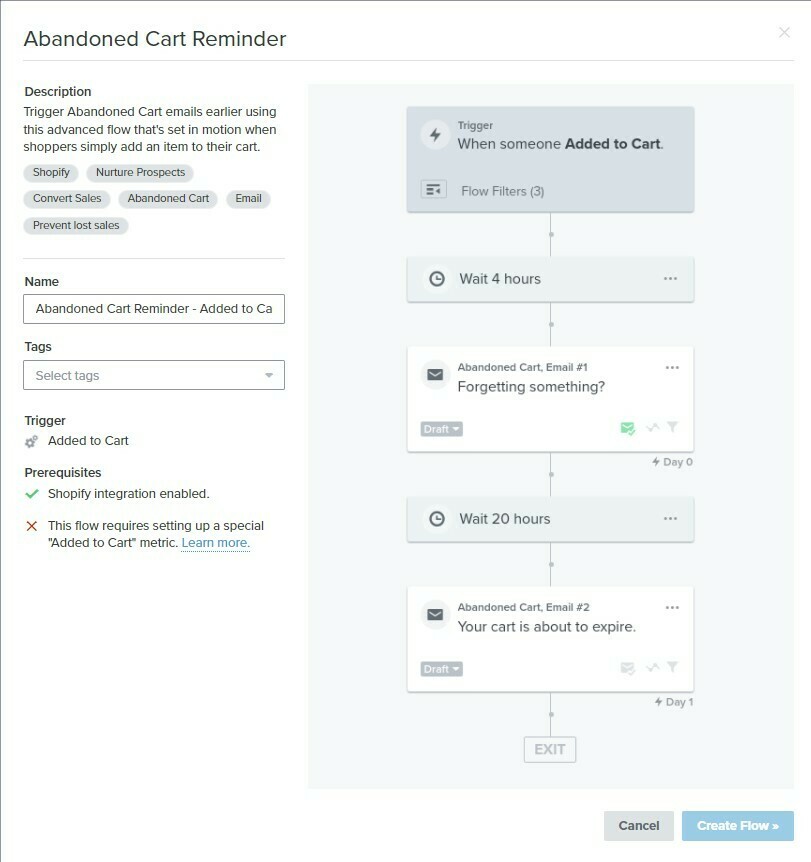Click the Flow Filters list icon
Screen dimensions: 811x862
point(433,190)
